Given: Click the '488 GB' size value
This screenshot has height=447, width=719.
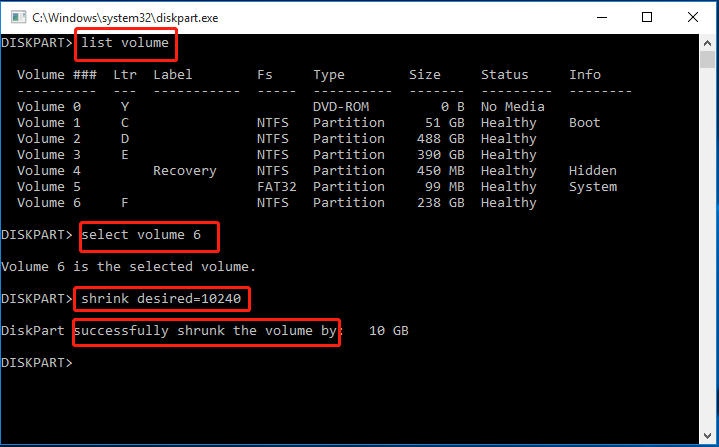Looking at the screenshot, I should (x=441, y=139).
